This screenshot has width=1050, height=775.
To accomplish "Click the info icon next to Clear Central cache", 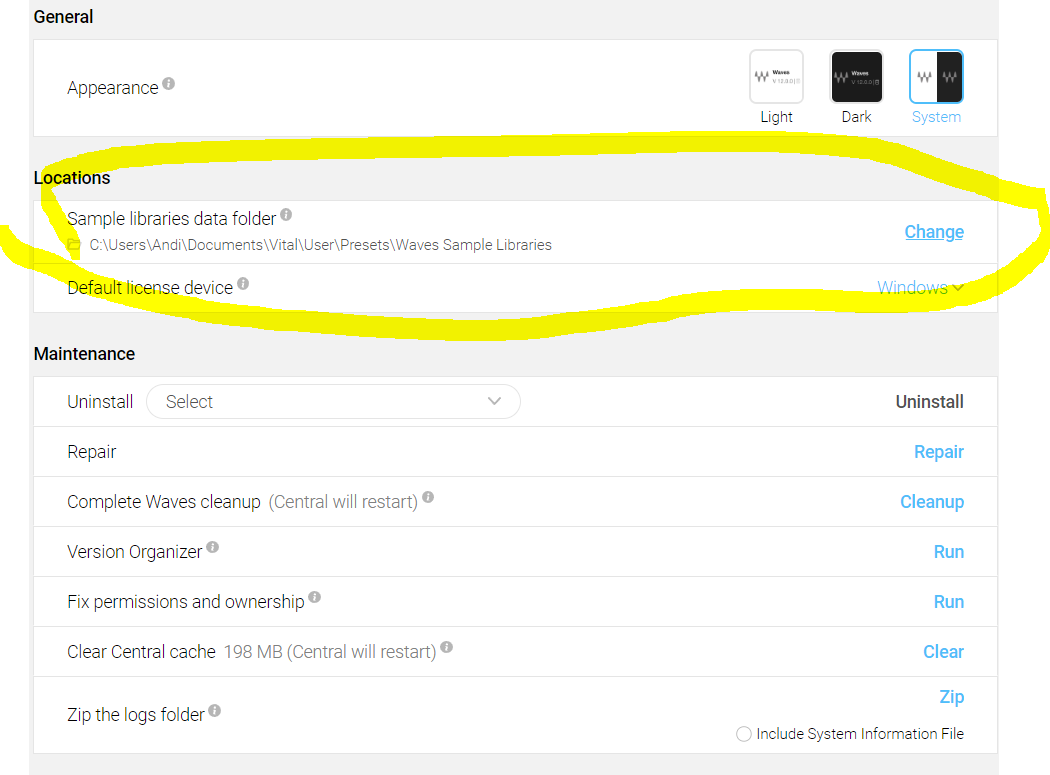I will tap(447, 647).
